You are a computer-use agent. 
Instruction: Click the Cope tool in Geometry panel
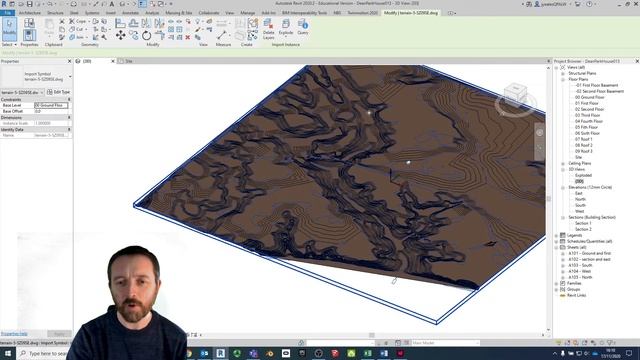click(x=78, y=21)
